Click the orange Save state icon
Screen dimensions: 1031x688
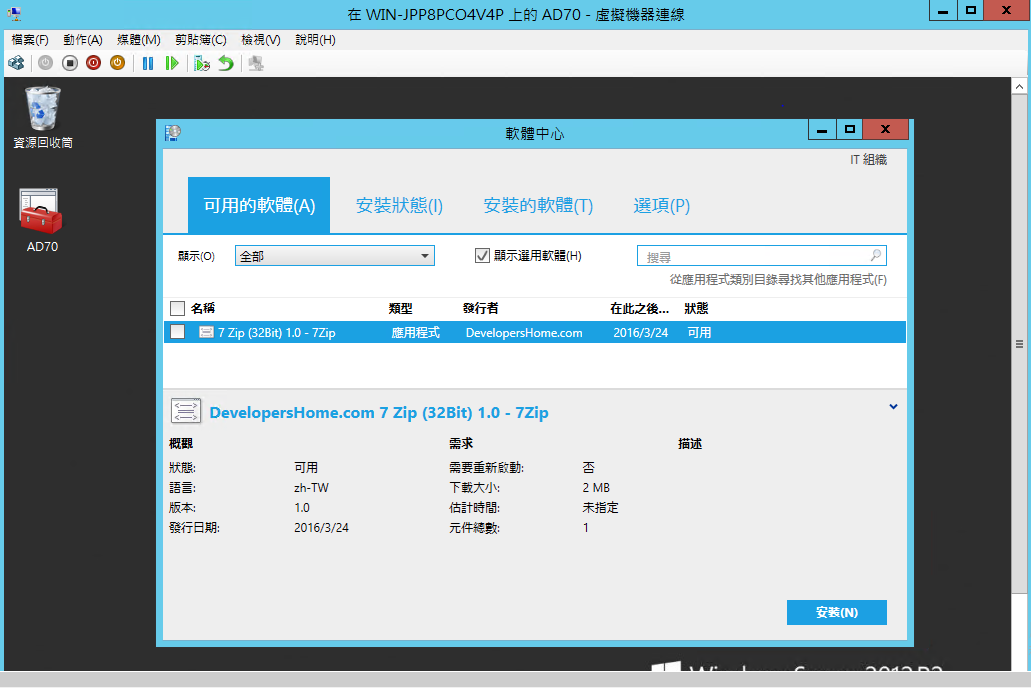(x=118, y=63)
